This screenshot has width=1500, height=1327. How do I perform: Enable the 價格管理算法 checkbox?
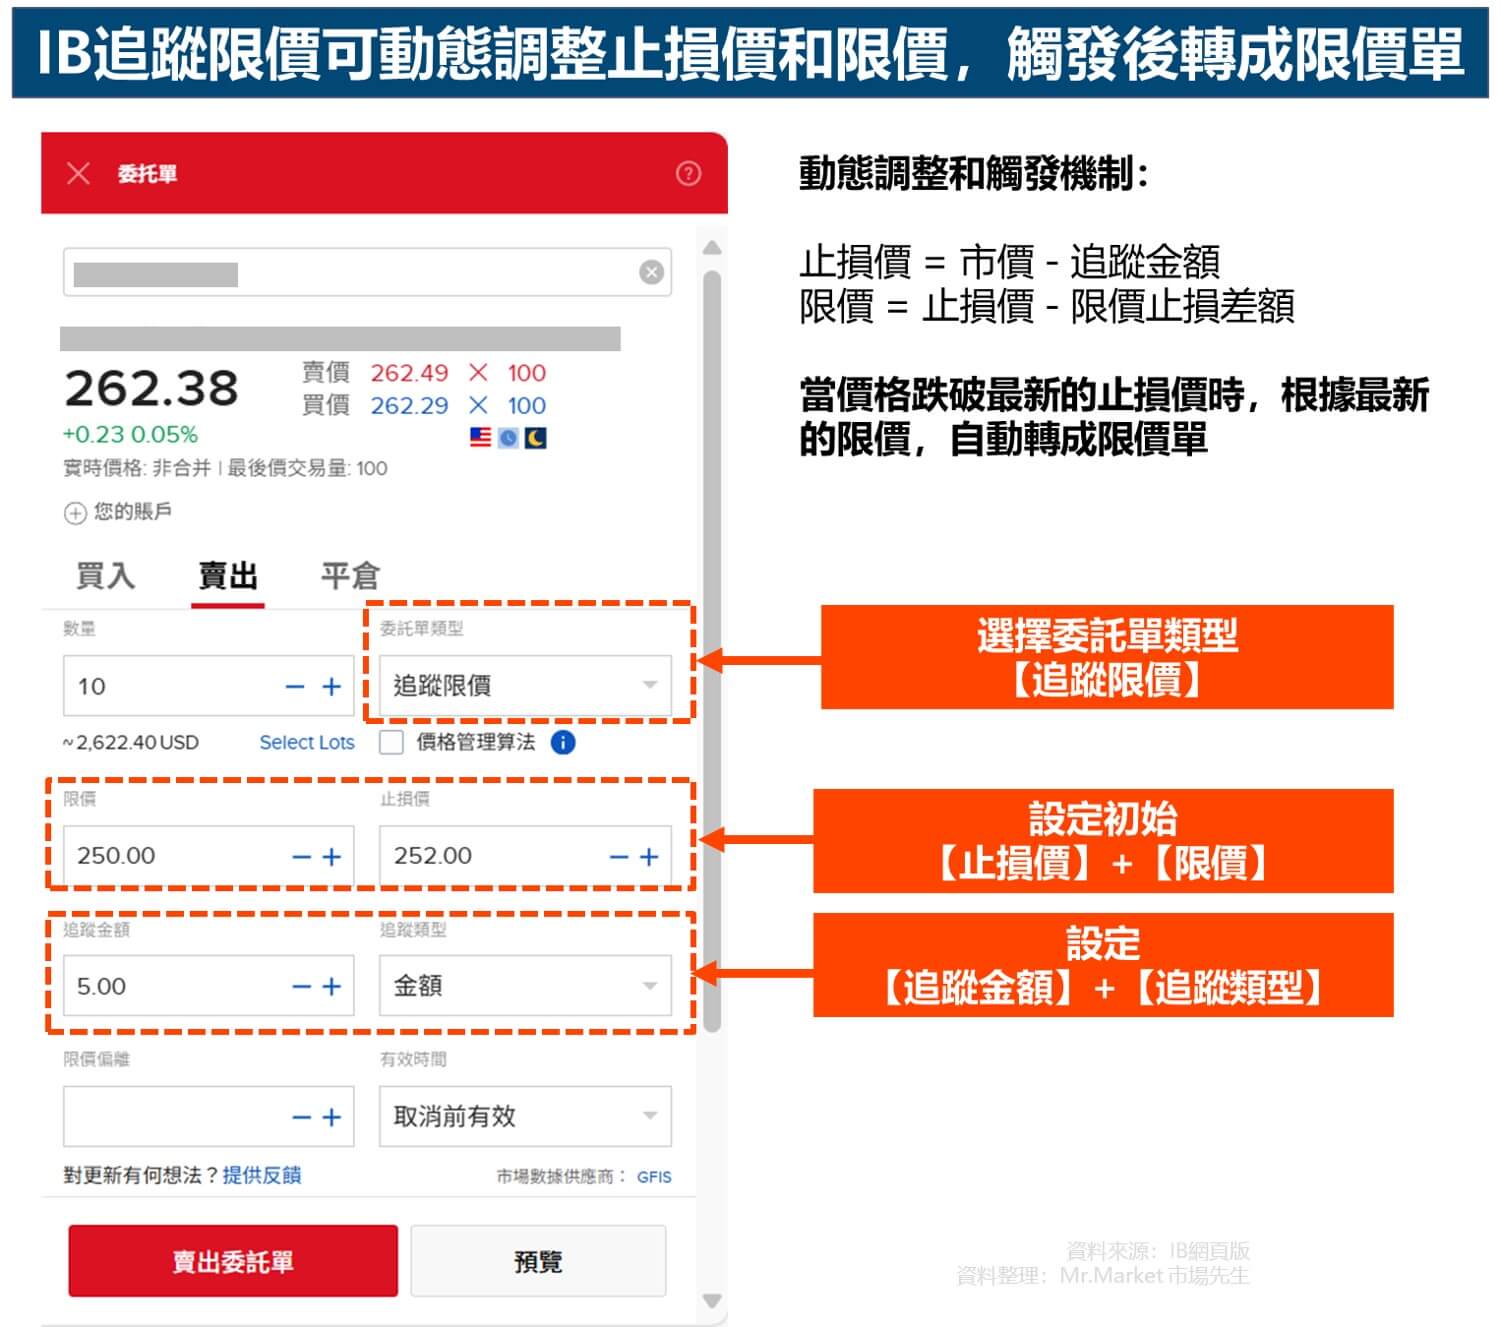point(390,742)
